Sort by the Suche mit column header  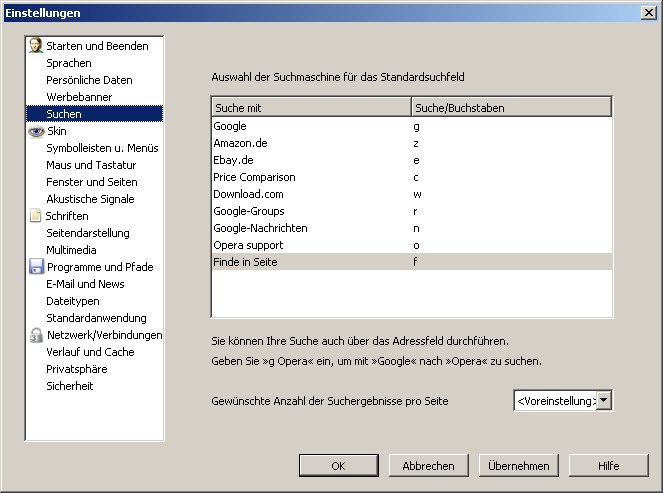pyautogui.click(x=312, y=107)
